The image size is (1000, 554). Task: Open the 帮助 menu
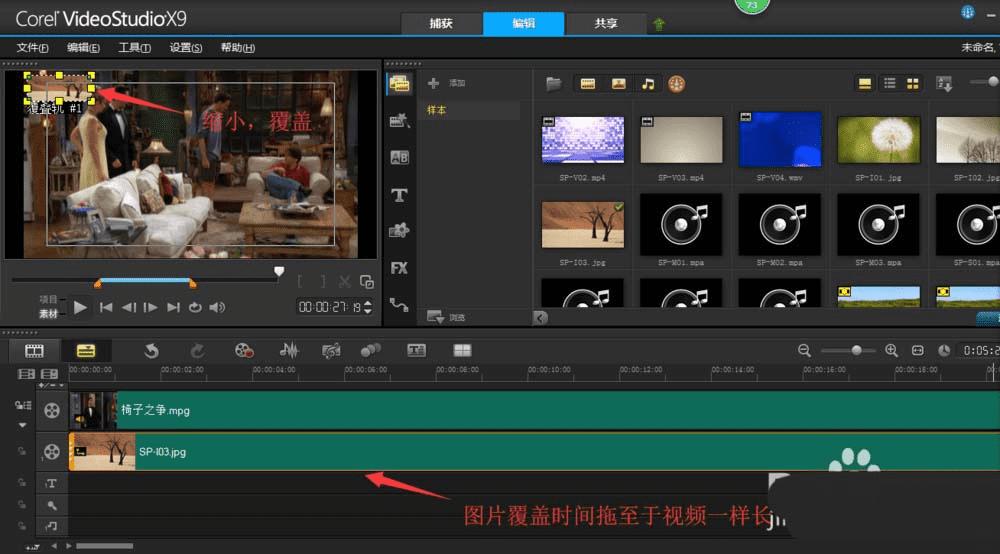tap(237, 48)
